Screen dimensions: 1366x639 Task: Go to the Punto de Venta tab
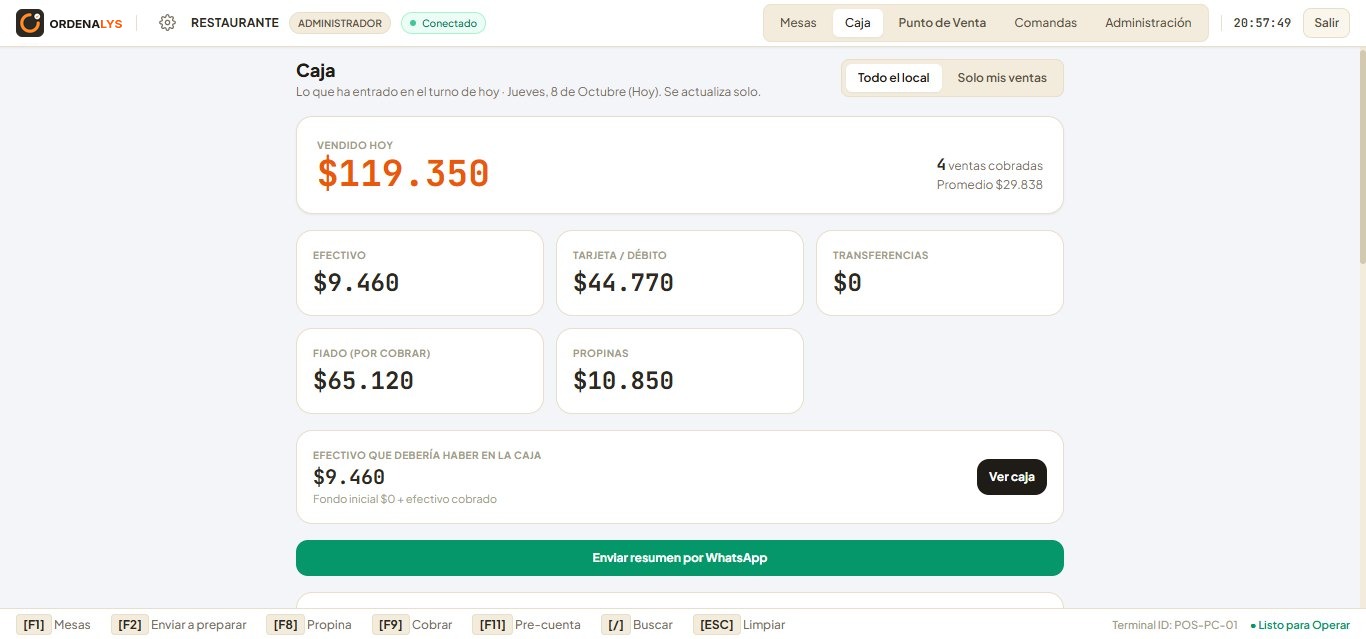point(942,23)
